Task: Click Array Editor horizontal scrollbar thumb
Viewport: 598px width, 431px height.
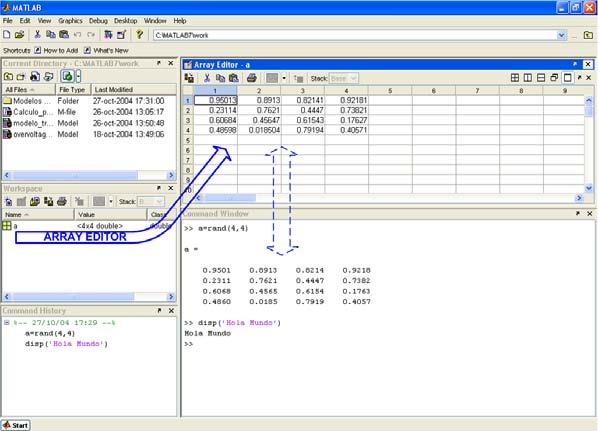Action: 230,198
